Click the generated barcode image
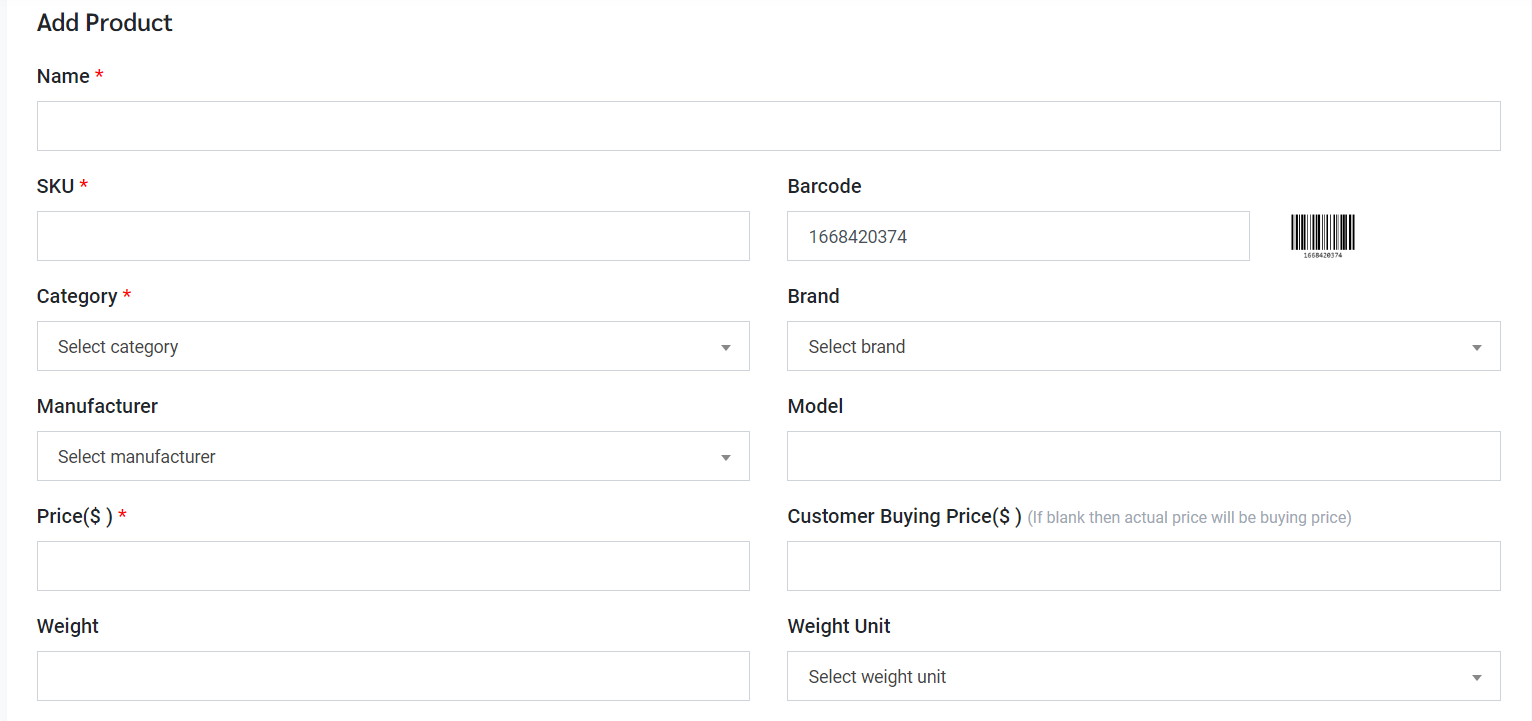The image size is (1532, 721). tap(1322, 236)
